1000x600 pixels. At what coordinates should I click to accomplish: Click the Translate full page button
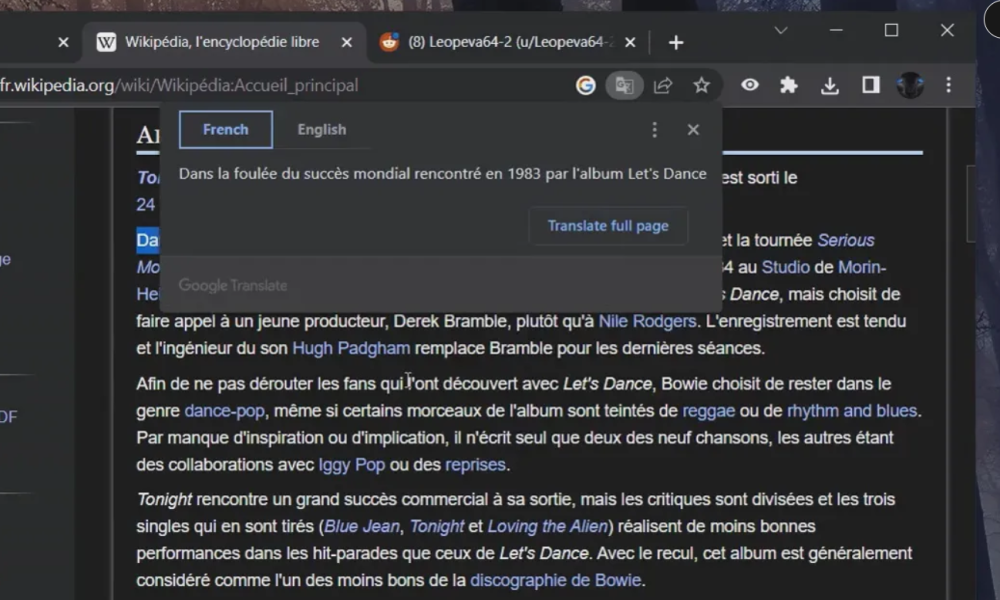point(607,226)
